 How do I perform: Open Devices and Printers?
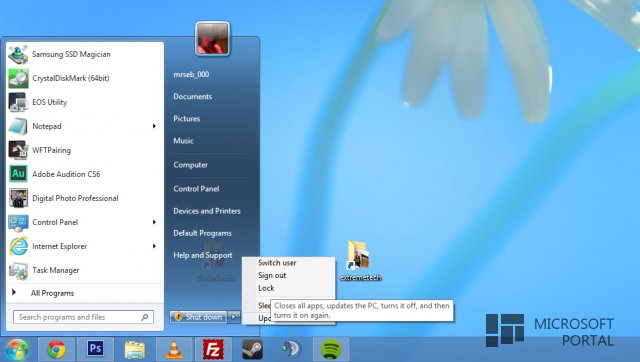pos(207,211)
